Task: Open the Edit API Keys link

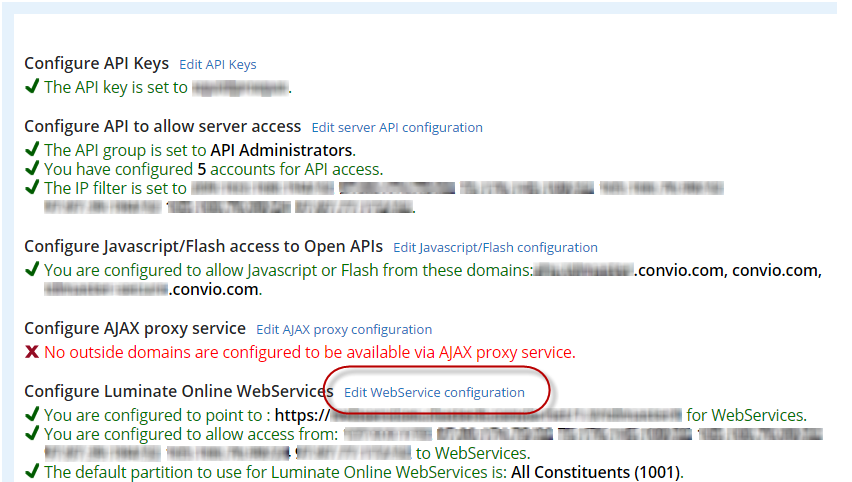Action: tap(217, 65)
